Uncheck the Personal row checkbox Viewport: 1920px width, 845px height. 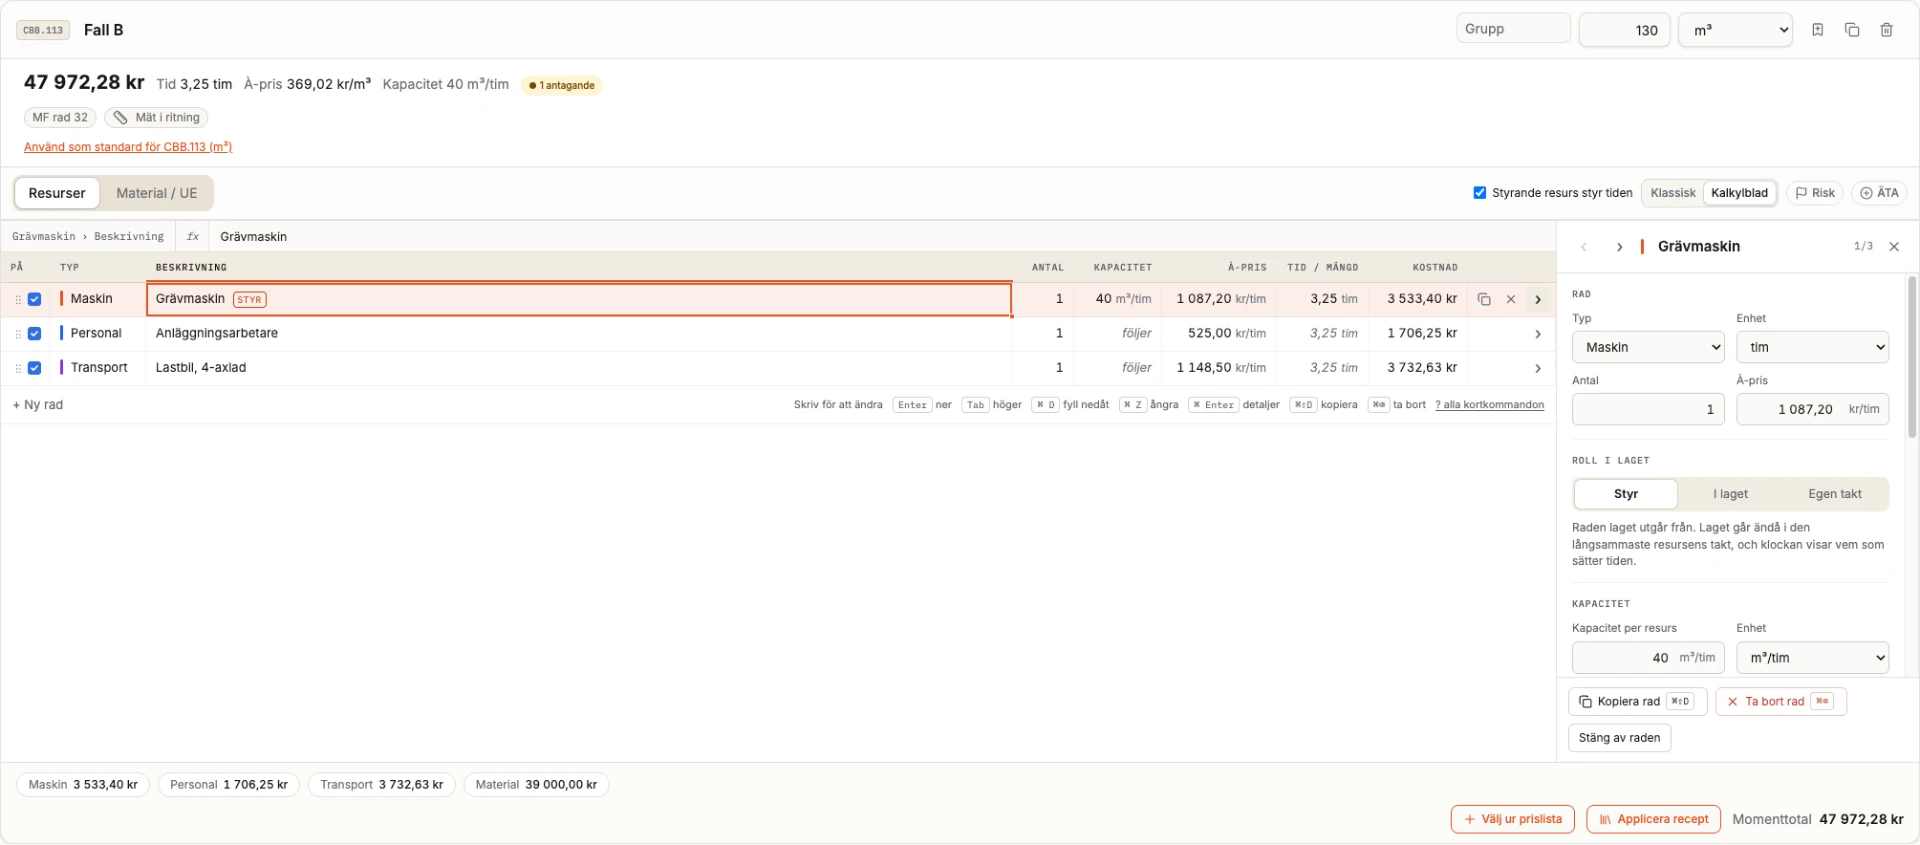[35, 334]
